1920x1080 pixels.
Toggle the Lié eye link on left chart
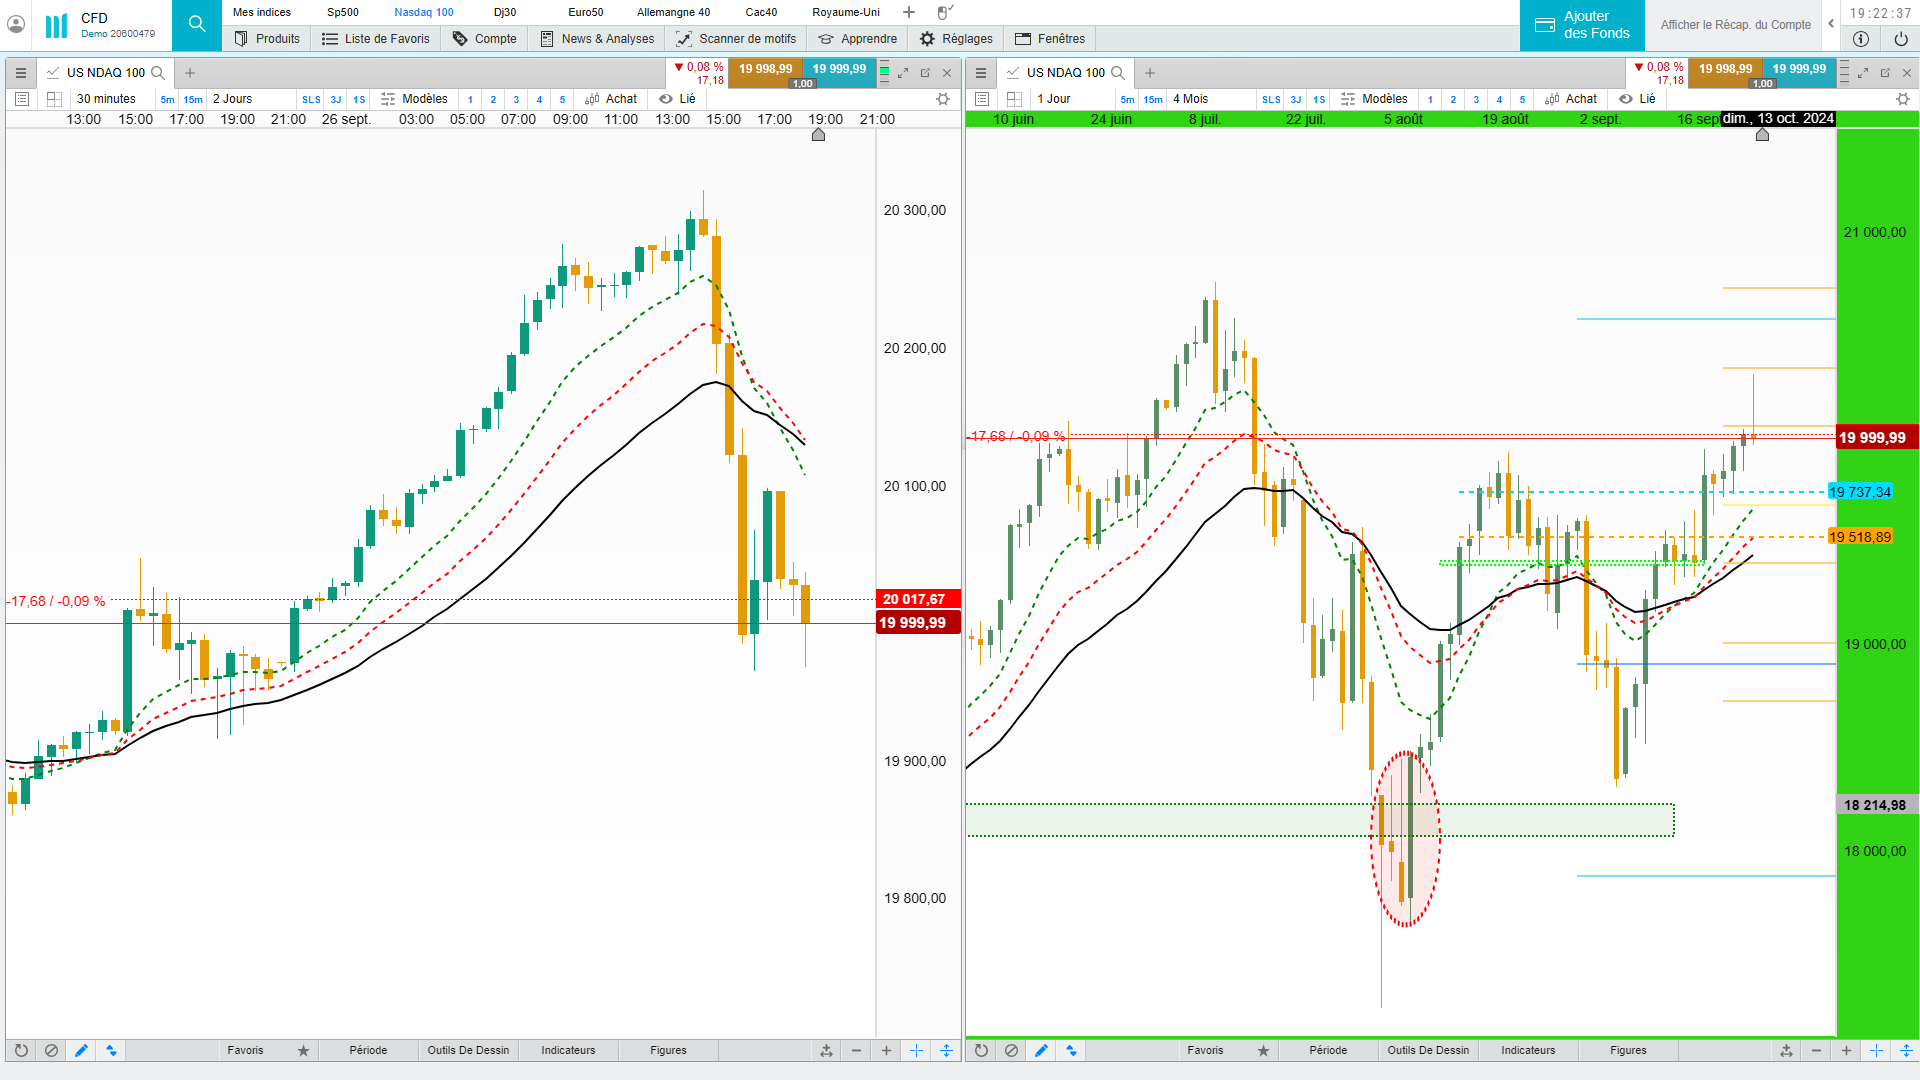677,99
